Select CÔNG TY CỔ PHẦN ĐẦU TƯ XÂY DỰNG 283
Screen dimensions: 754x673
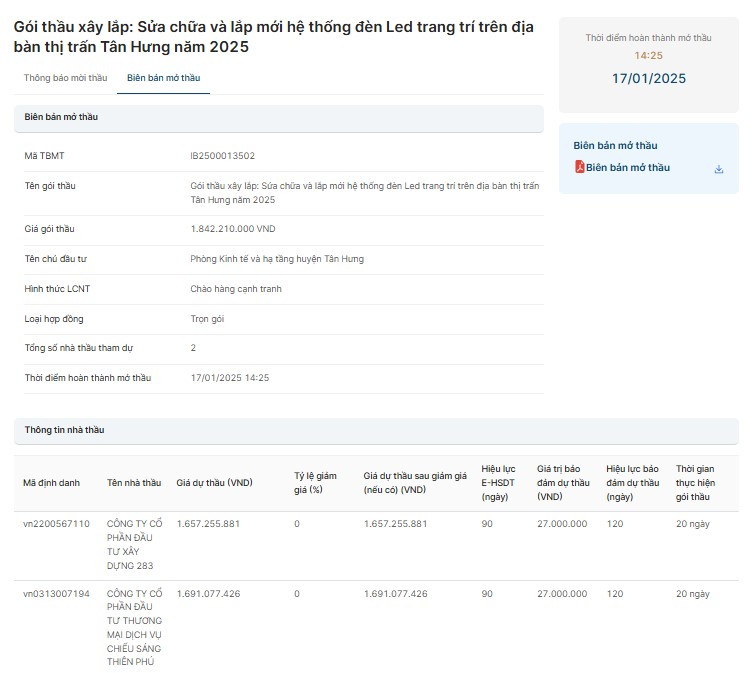(133, 545)
